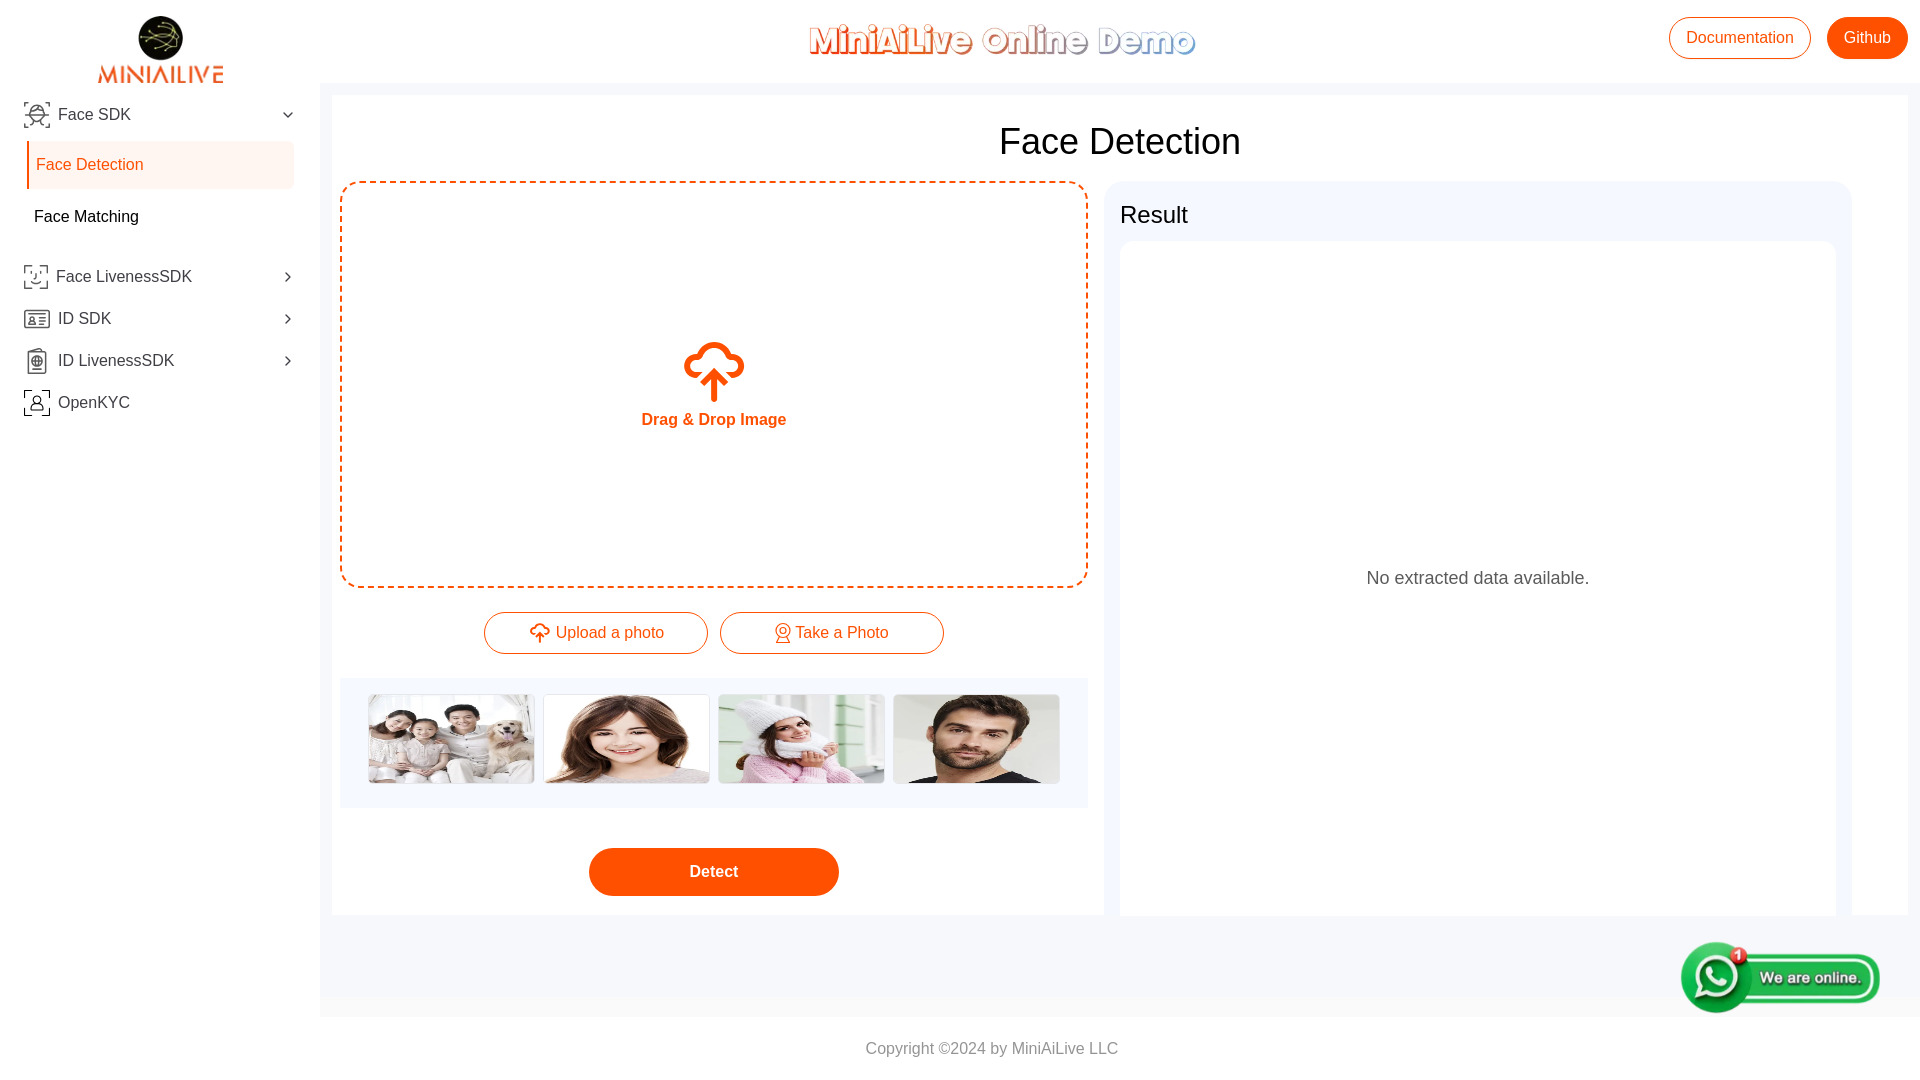The width and height of the screenshot is (1920, 1080).
Task: Click the ID SDK sidebar icon
Action: [36, 318]
